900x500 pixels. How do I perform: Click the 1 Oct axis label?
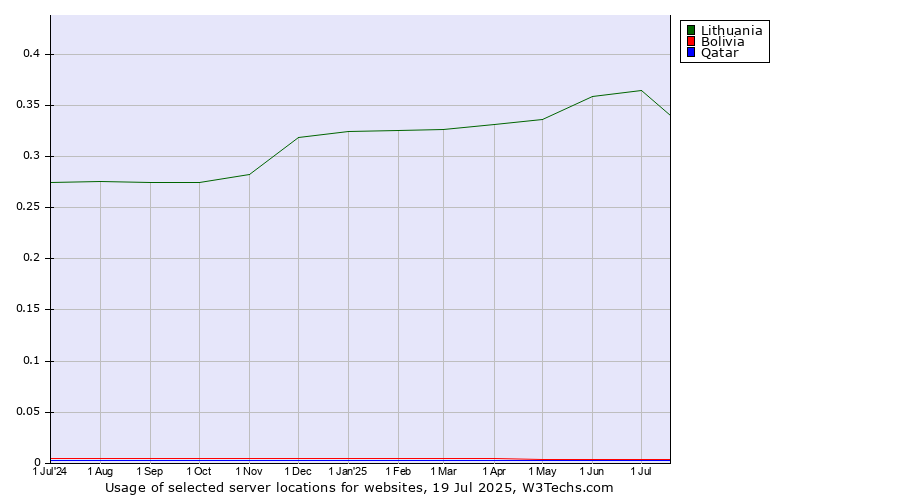tap(199, 471)
